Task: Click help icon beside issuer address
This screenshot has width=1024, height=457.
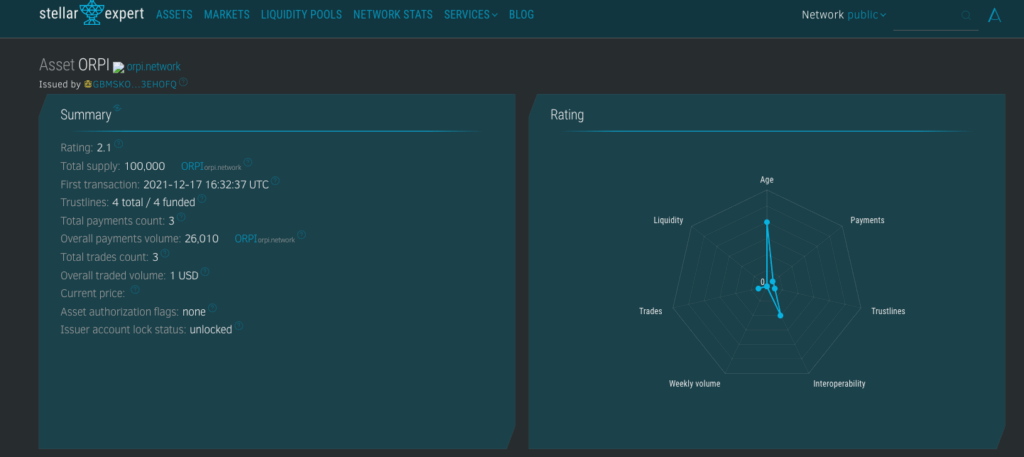Action: [184, 82]
